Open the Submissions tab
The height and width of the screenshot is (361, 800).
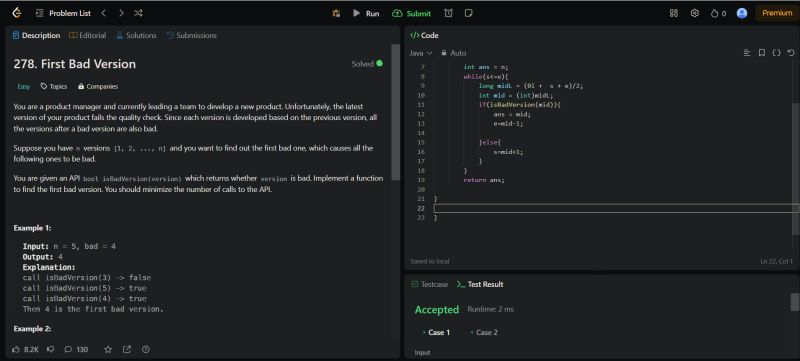coord(192,35)
